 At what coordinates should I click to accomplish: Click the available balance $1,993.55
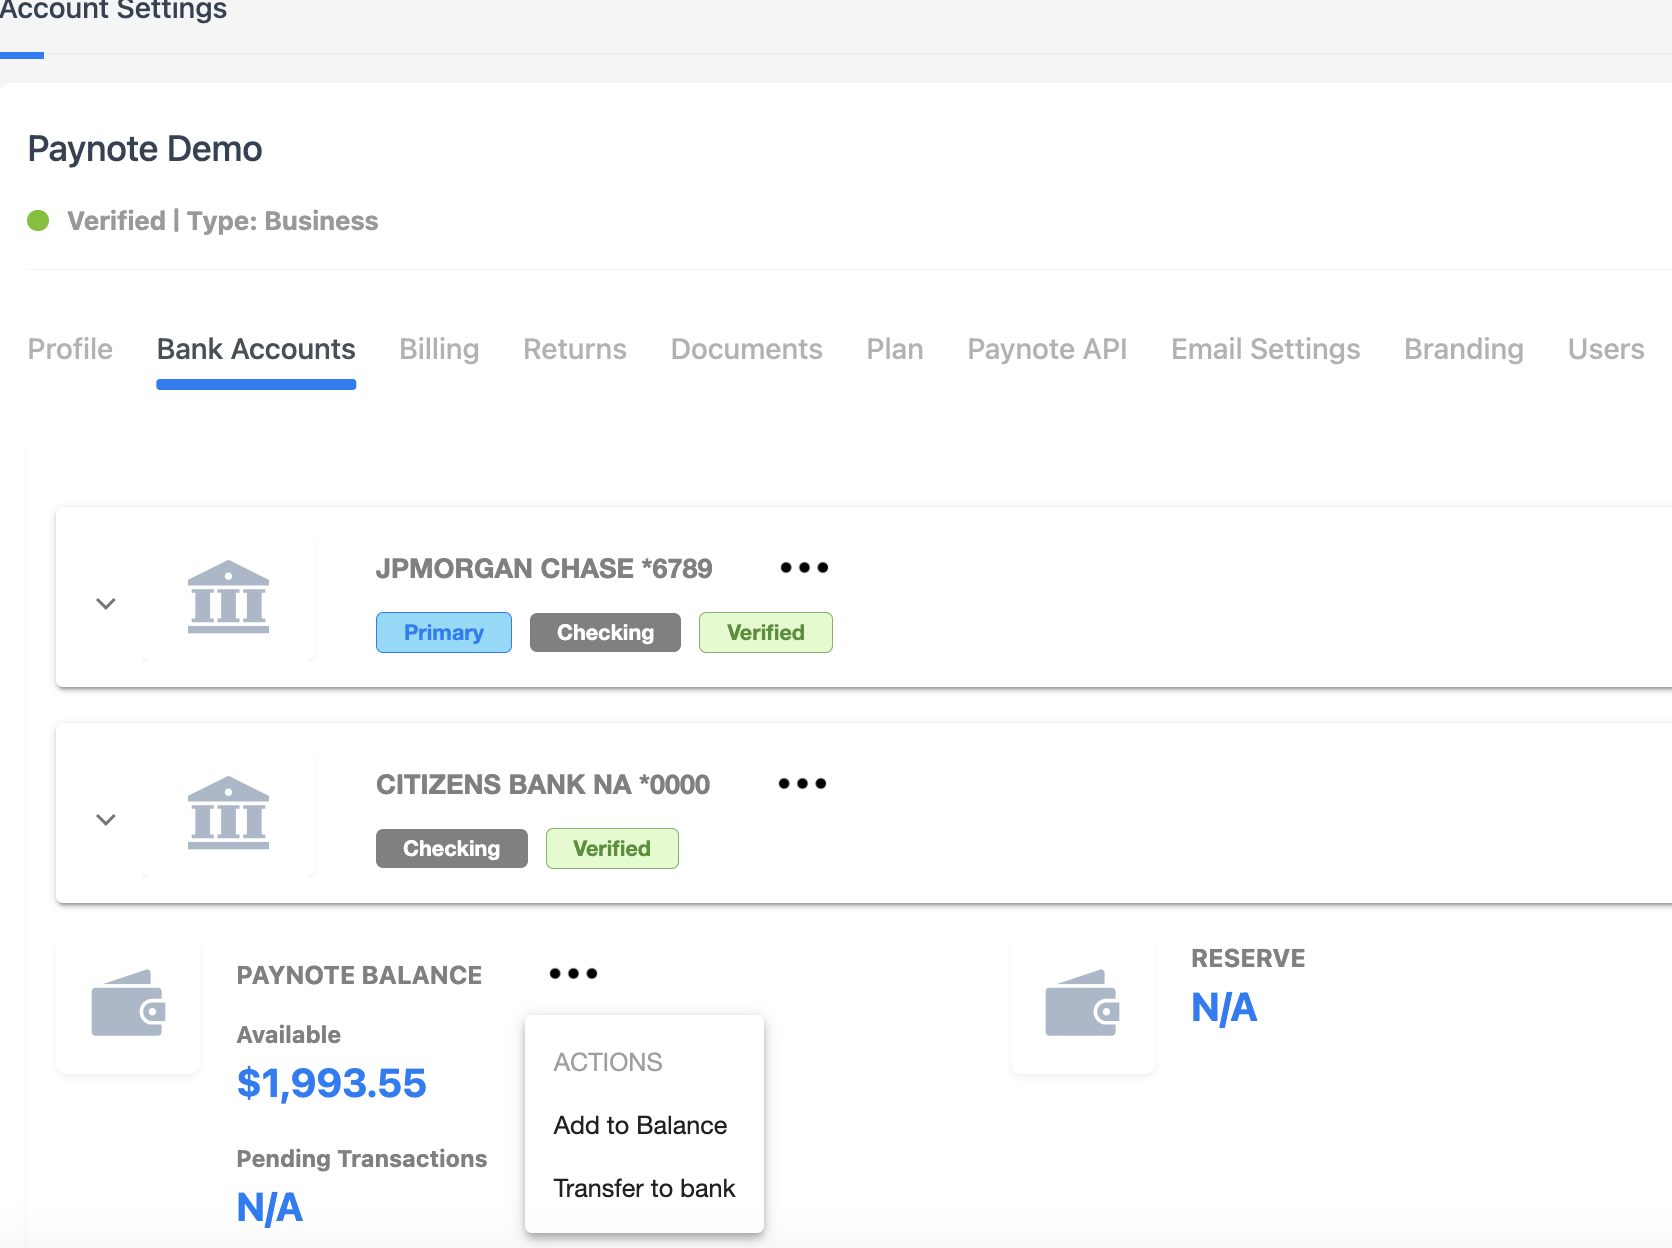(x=332, y=1083)
